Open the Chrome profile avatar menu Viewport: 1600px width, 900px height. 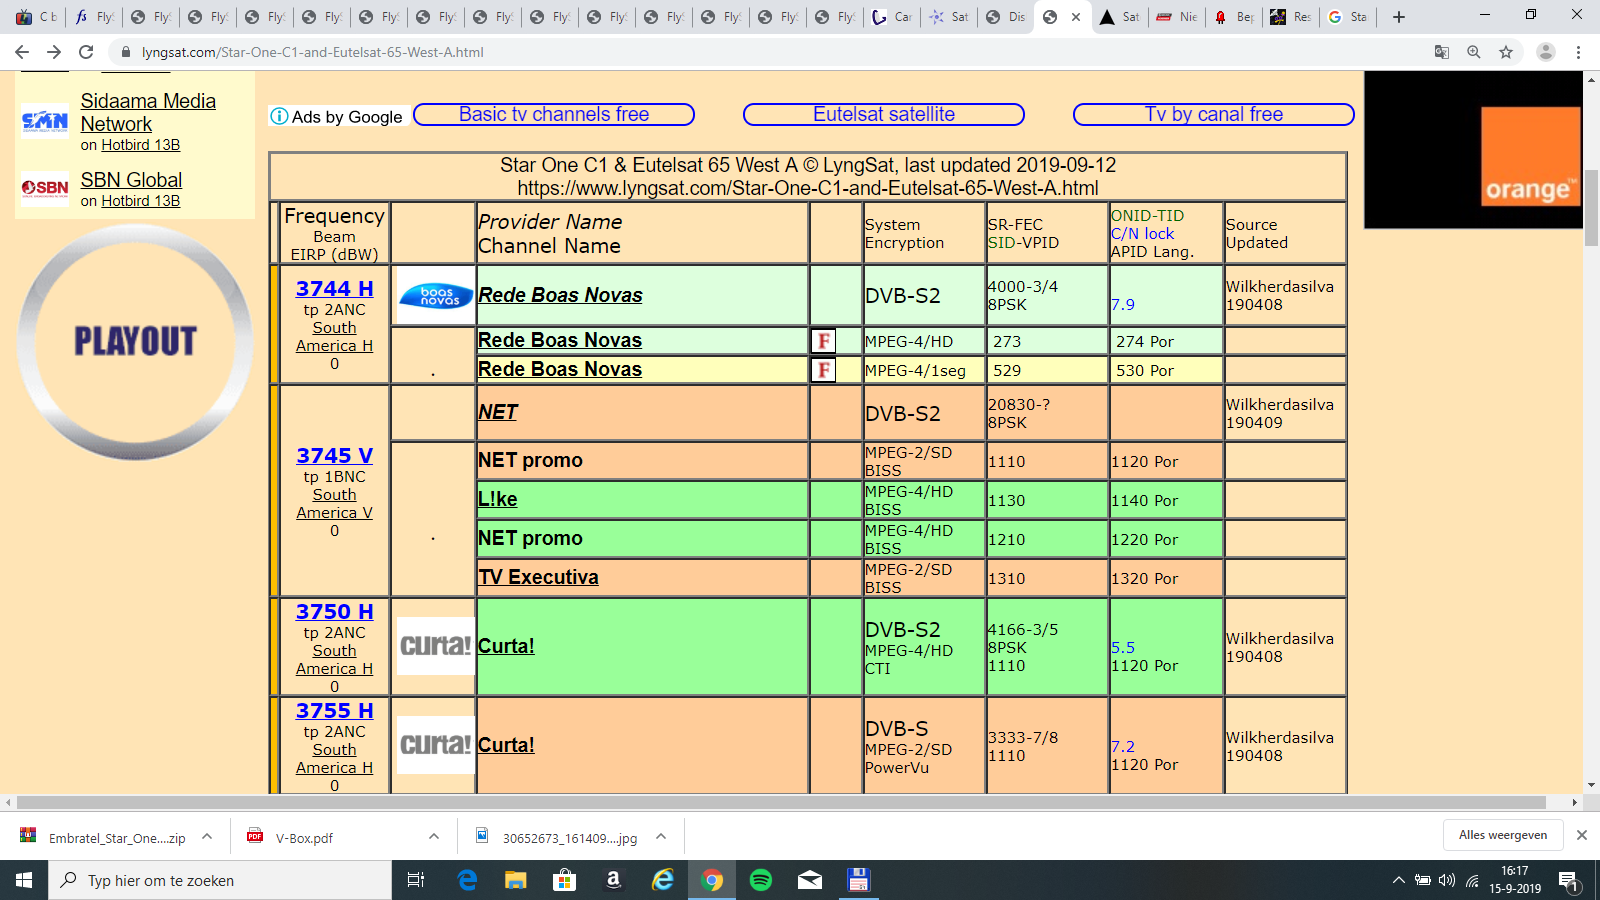pos(1546,52)
